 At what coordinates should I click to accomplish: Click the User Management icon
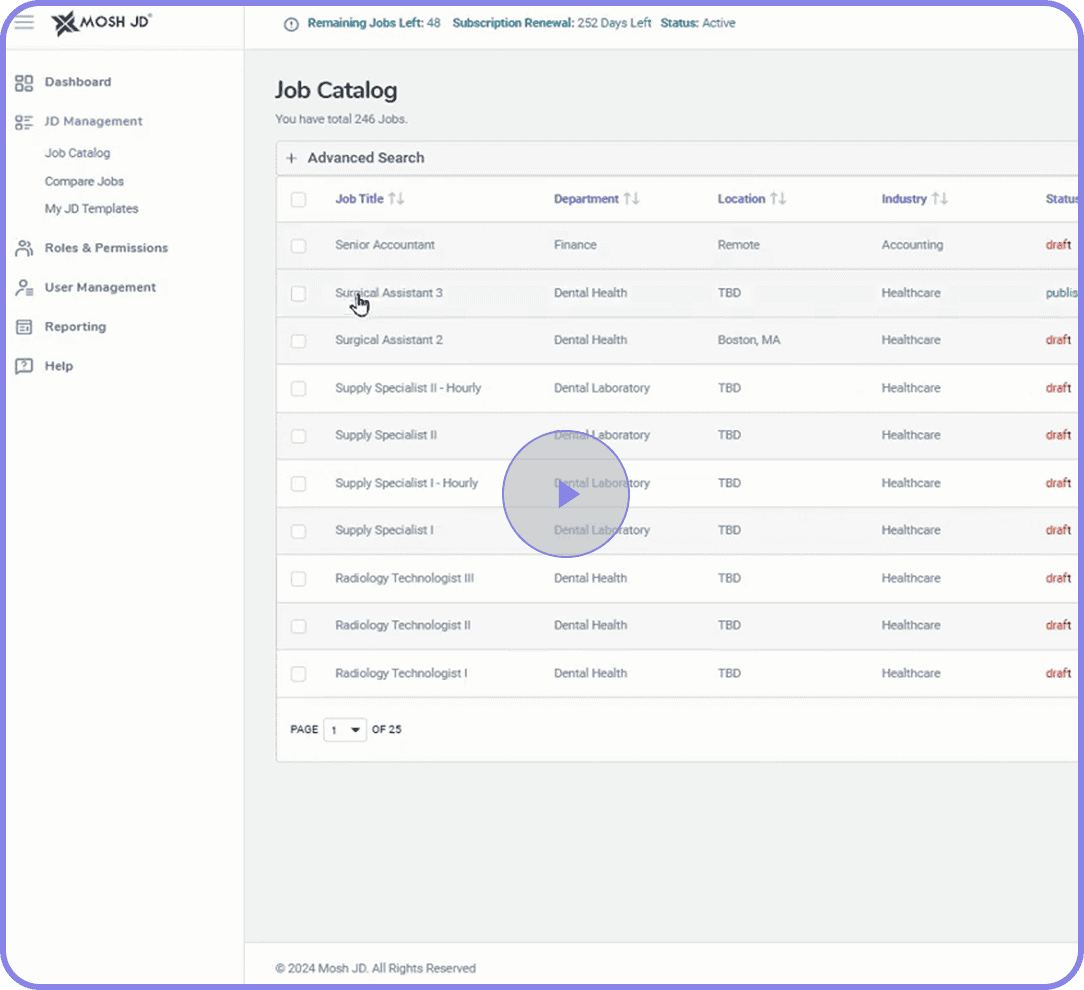24,288
